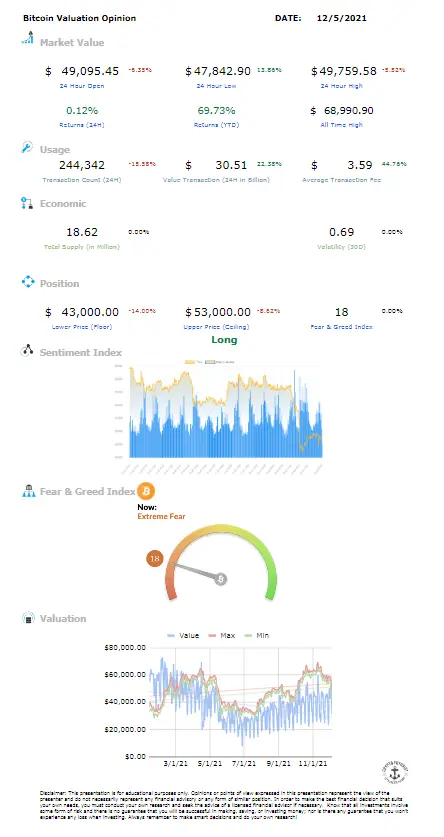Click the Usage wrench icon
Image resolution: width=444 pixels, height=837 pixels.
click(x=27, y=147)
